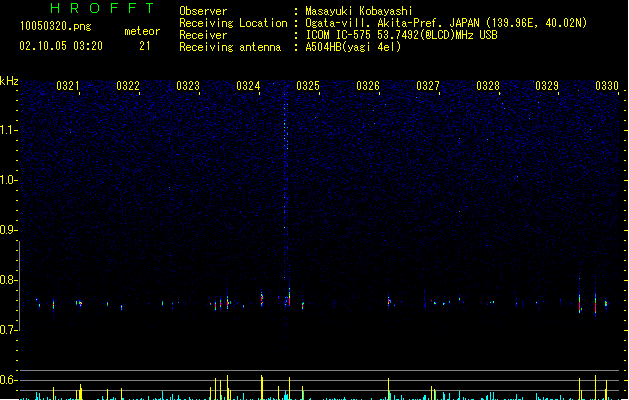Click the Ogata-vill. Akita-Pref. JAPAN location text
The height and width of the screenshot is (400, 629).
point(446,23)
